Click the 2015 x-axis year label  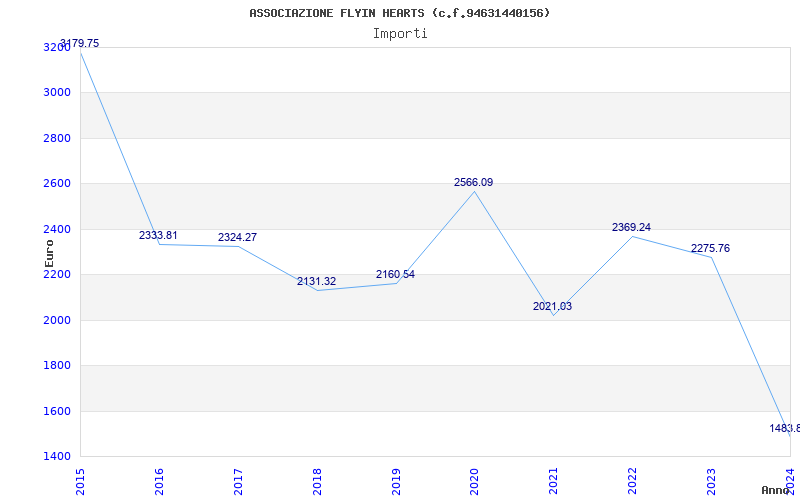(80, 481)
